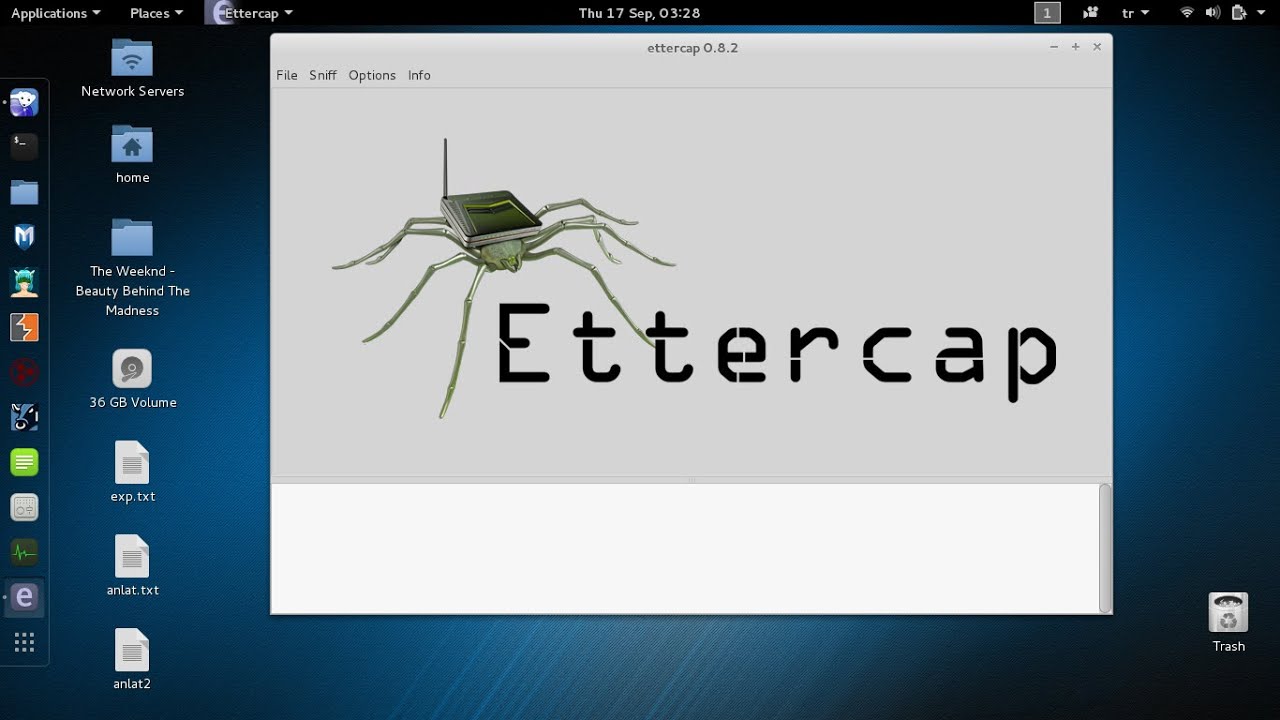Open the clock showing Thu 17 Sep, 03:28

(x=639, y=13)
